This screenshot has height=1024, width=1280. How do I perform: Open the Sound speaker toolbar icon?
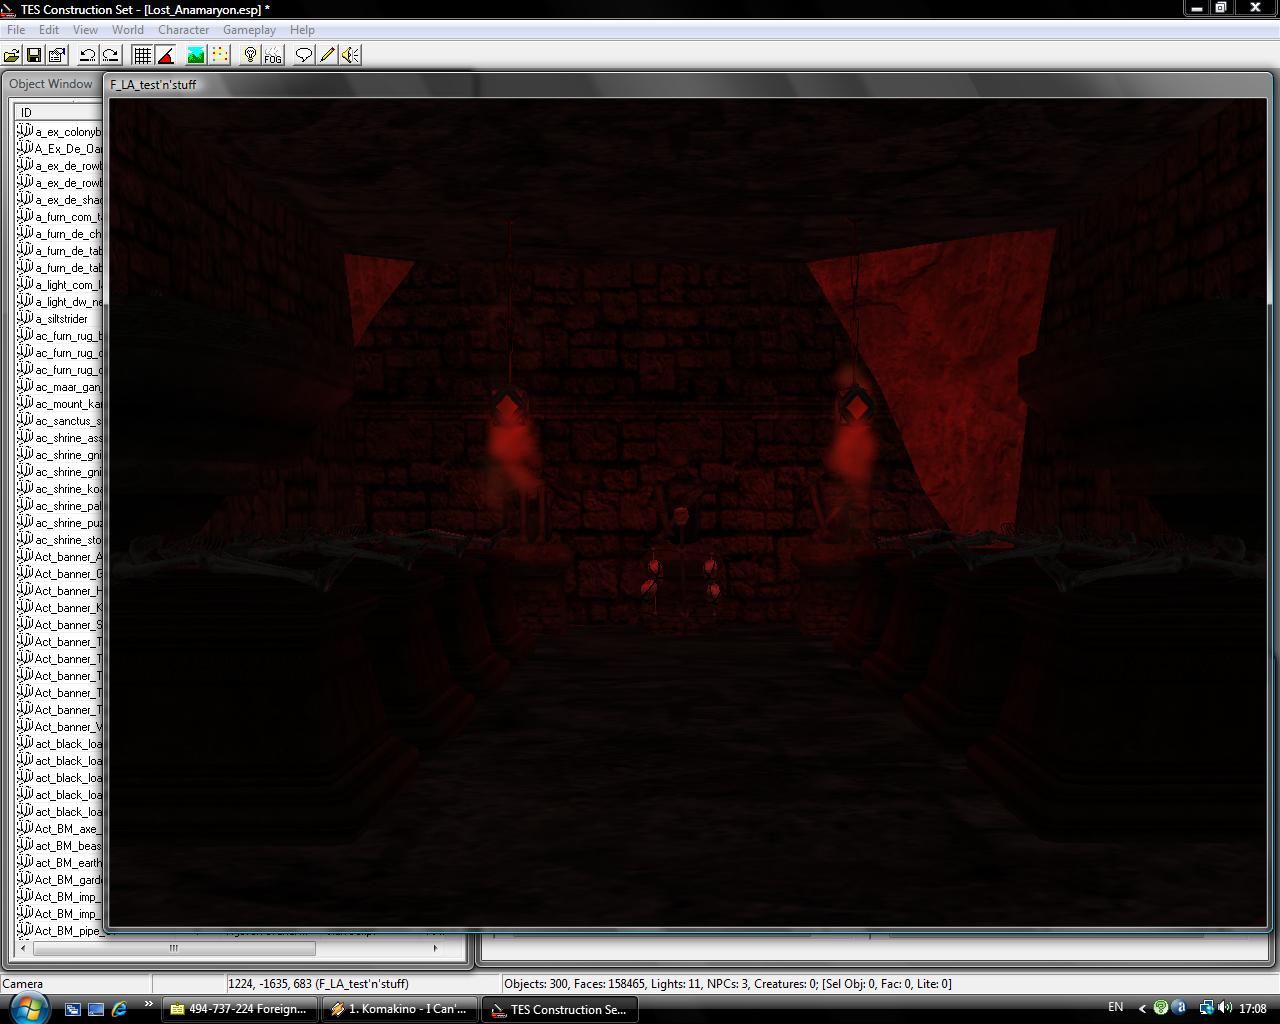(x=350, y=56)
